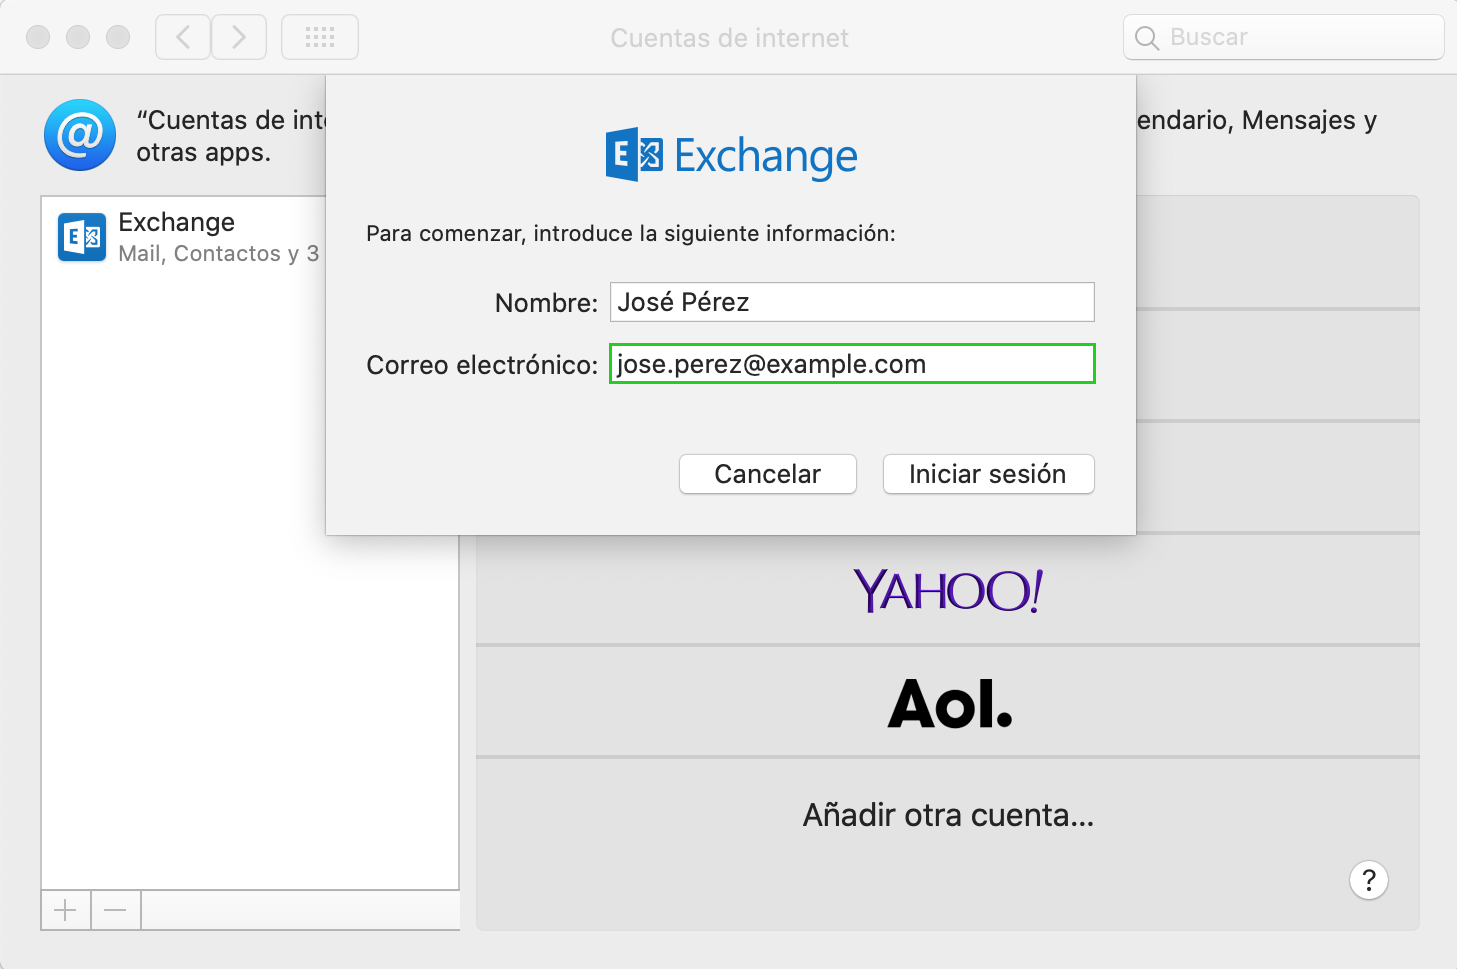Image resolution: width=1457 pixels, height=969 pixels.
Task: Click the blue @ Internet Accounts icon
Action: (80, 135)
